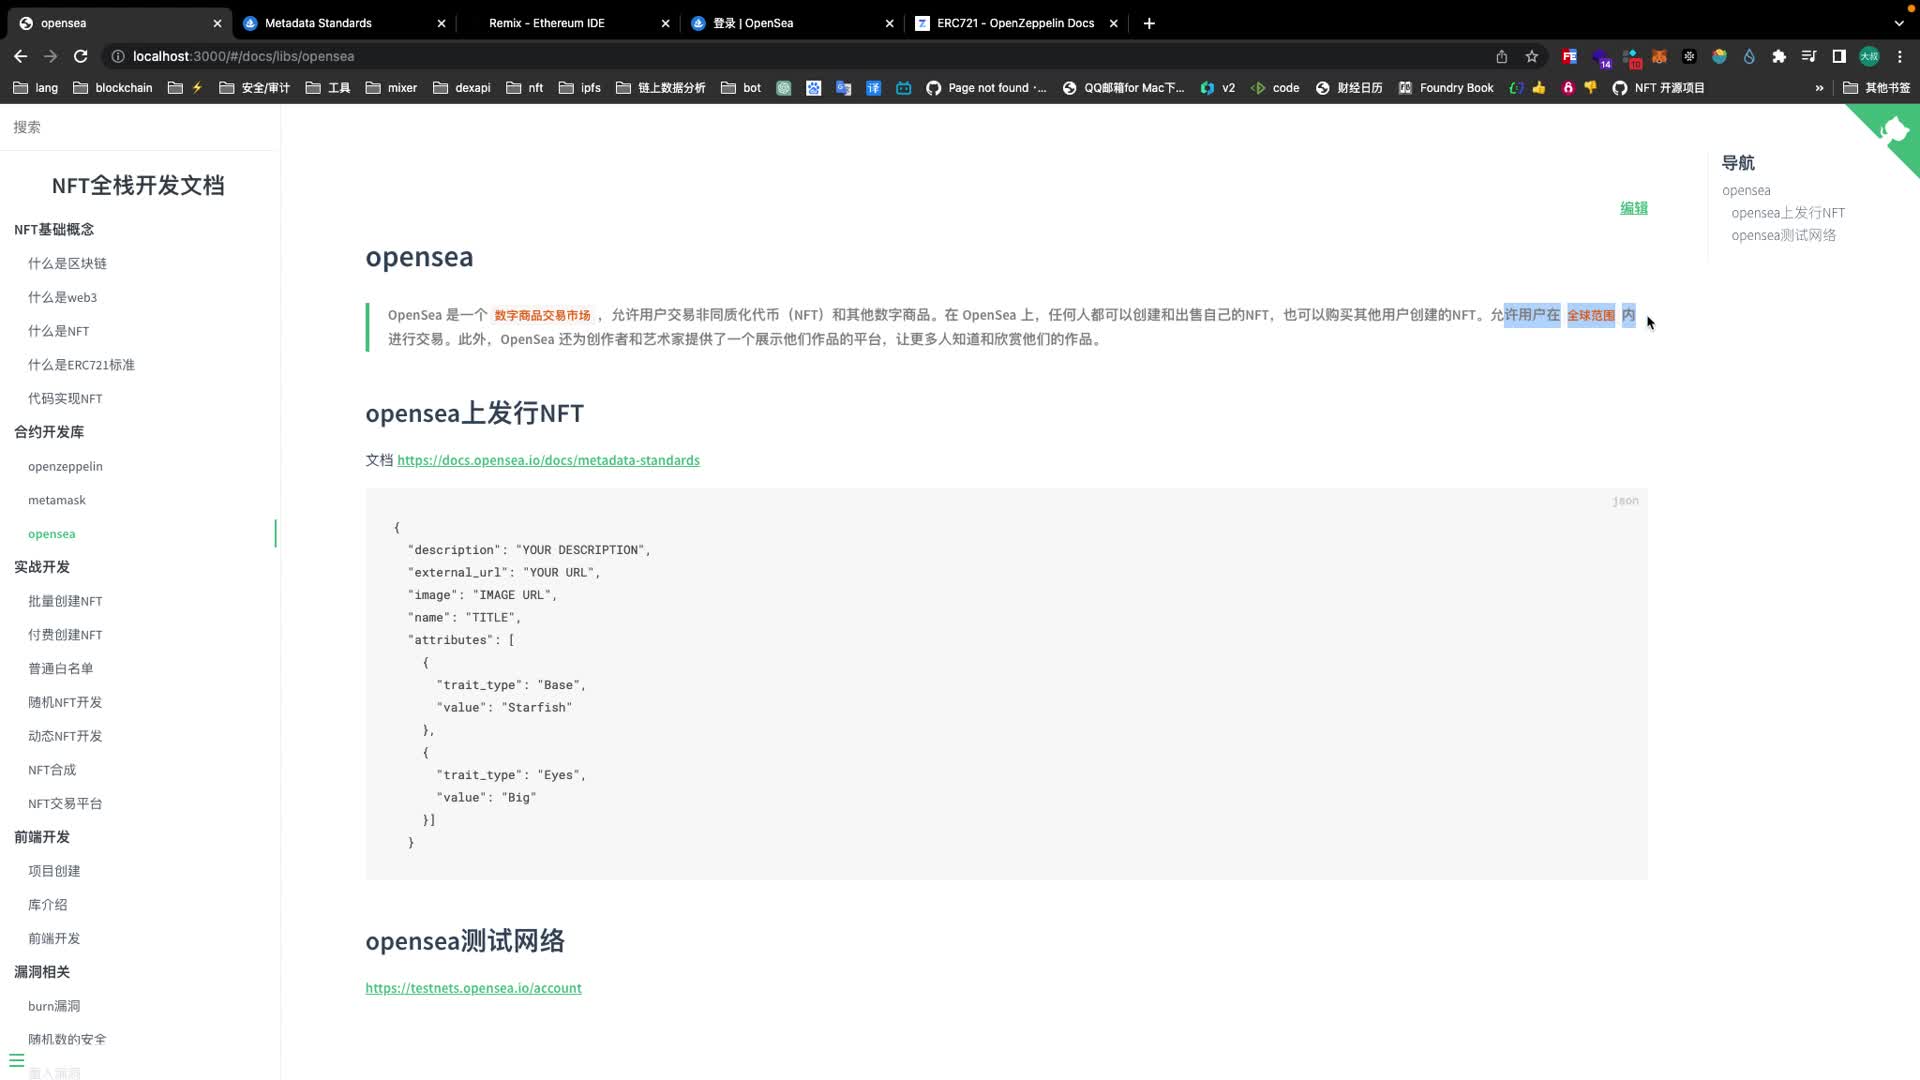
Task: Open tab search dropdown arrow
Action: click(1899, 23)
